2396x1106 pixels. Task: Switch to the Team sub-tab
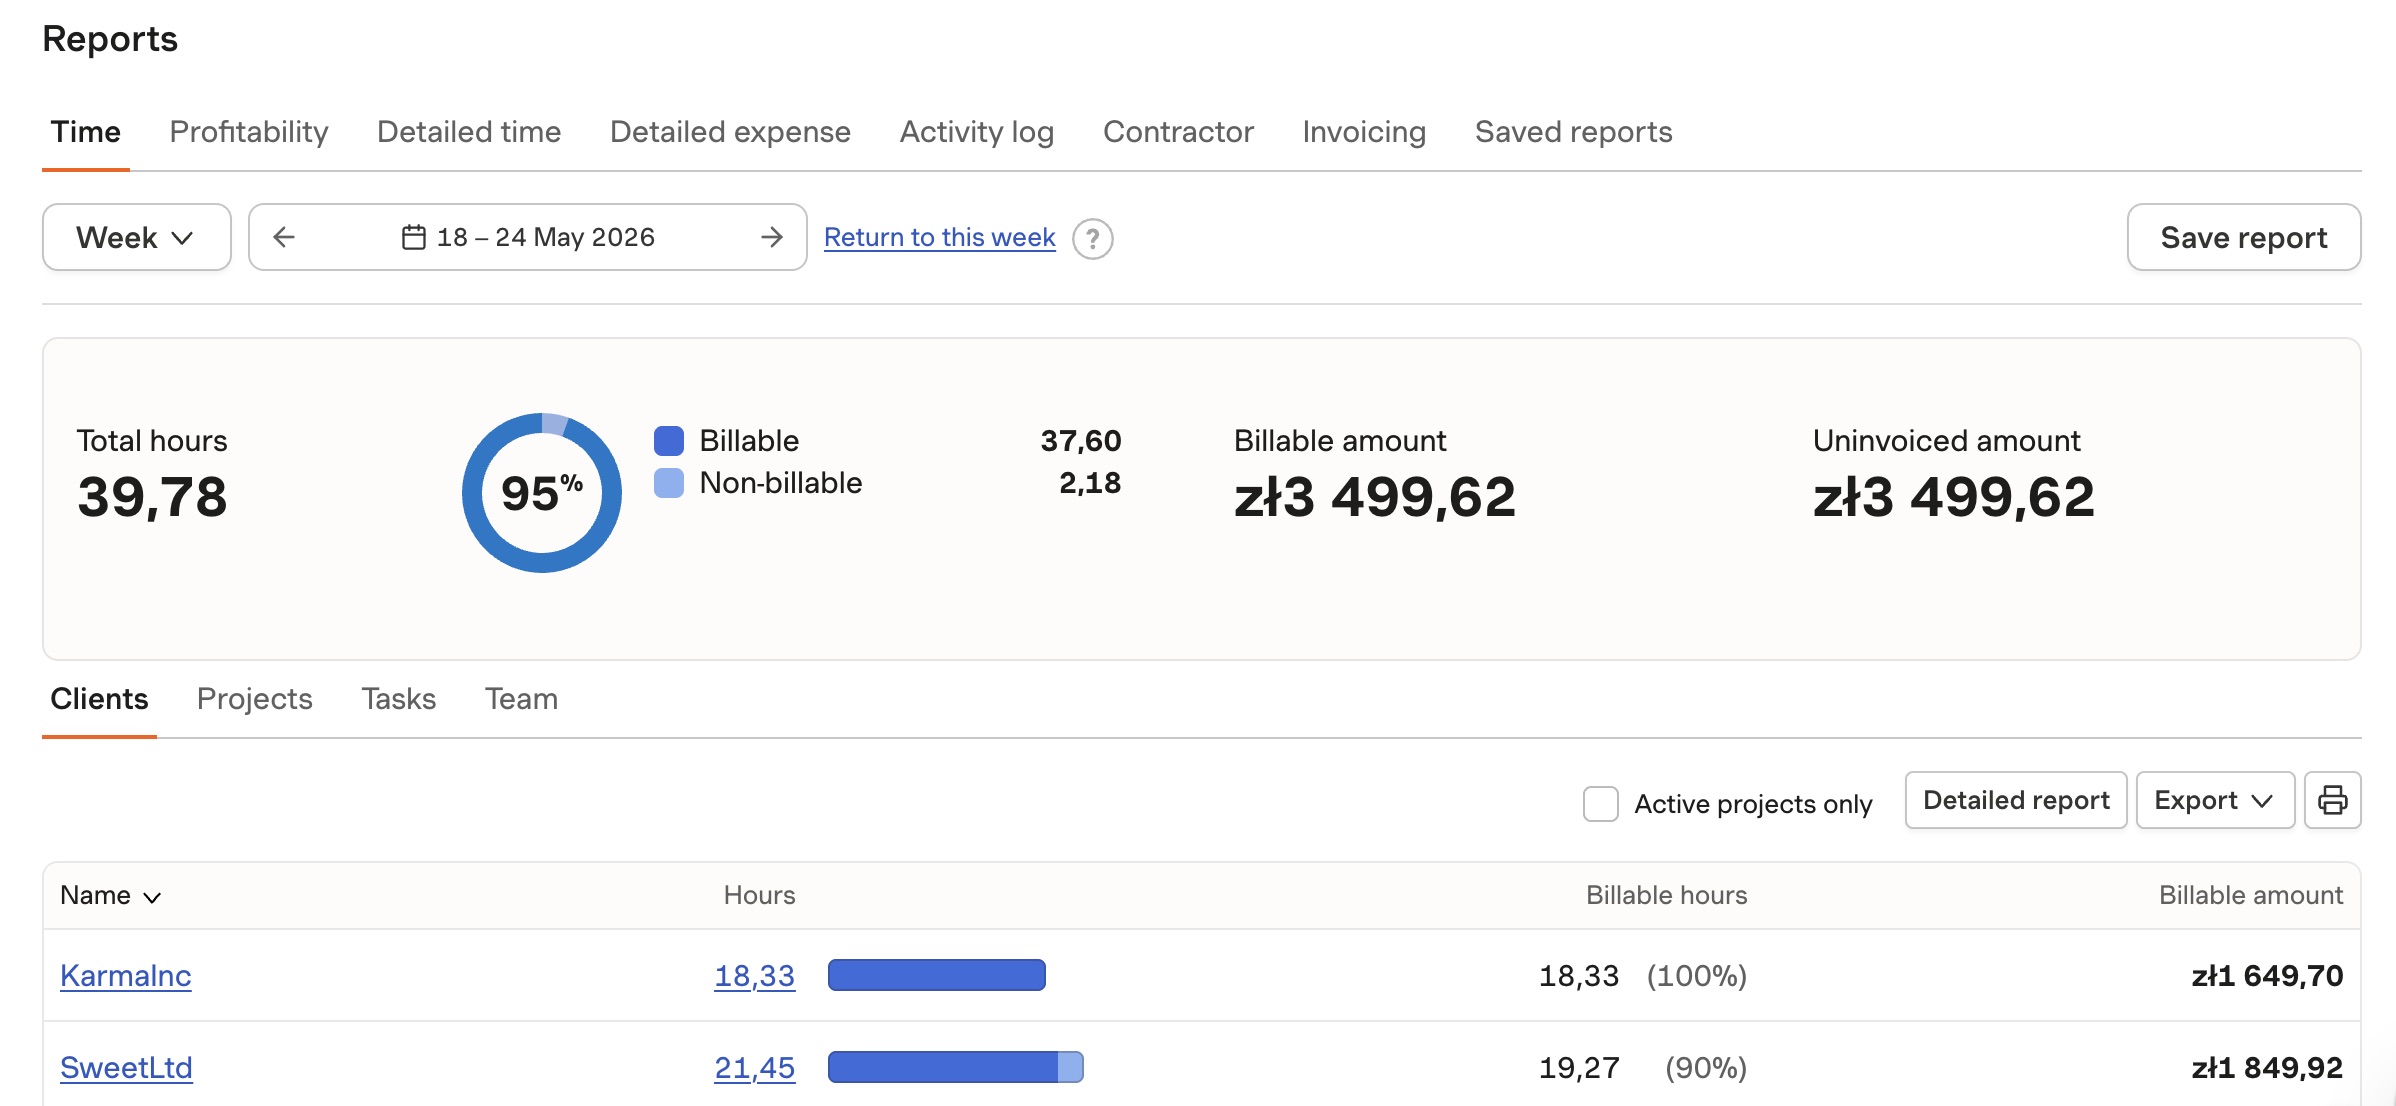click(521, 699)
